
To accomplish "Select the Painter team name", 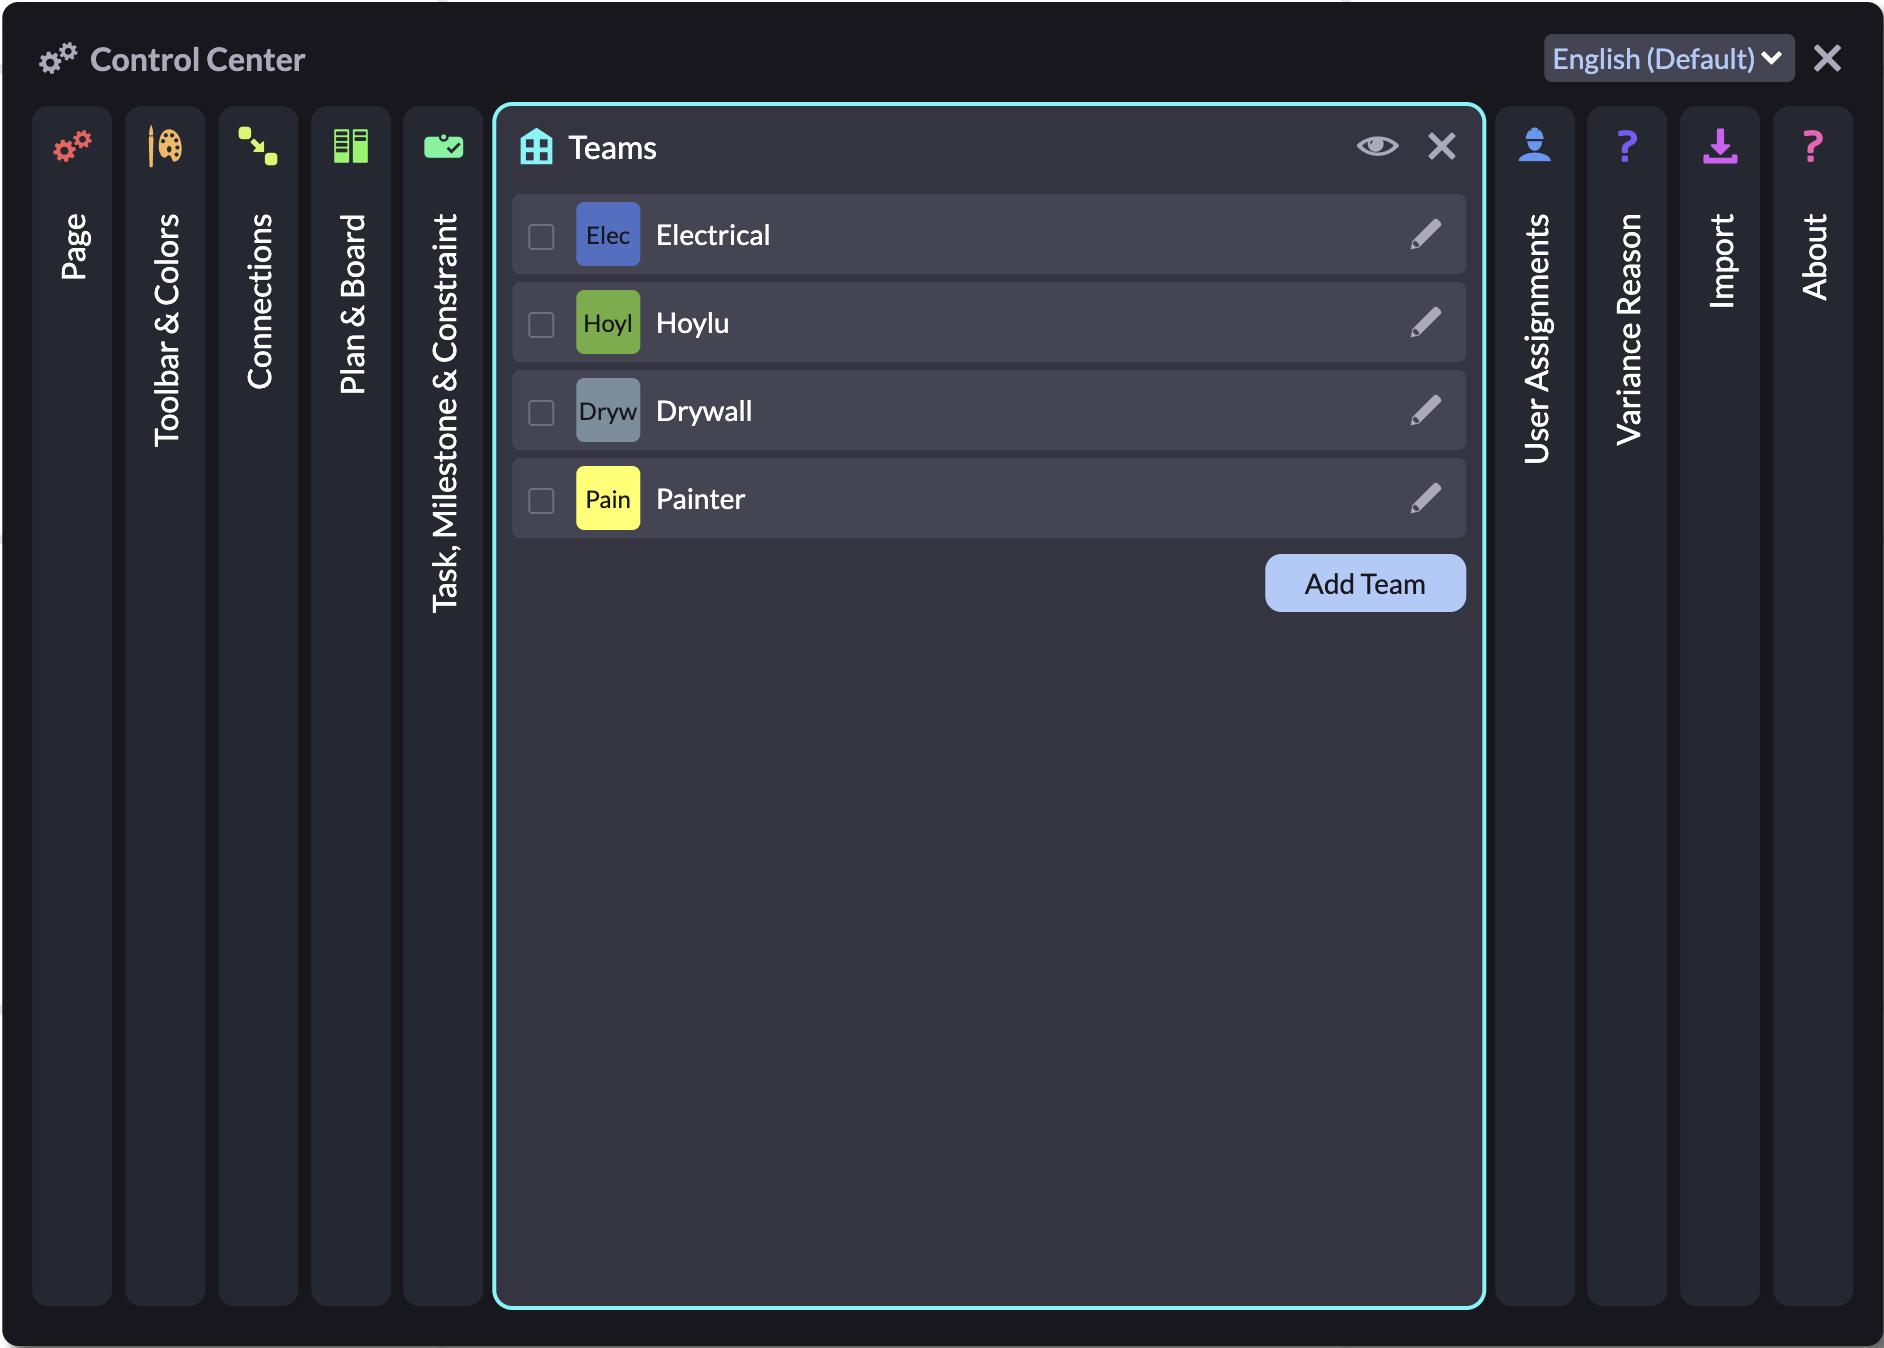I will click(x=700, y=499).
